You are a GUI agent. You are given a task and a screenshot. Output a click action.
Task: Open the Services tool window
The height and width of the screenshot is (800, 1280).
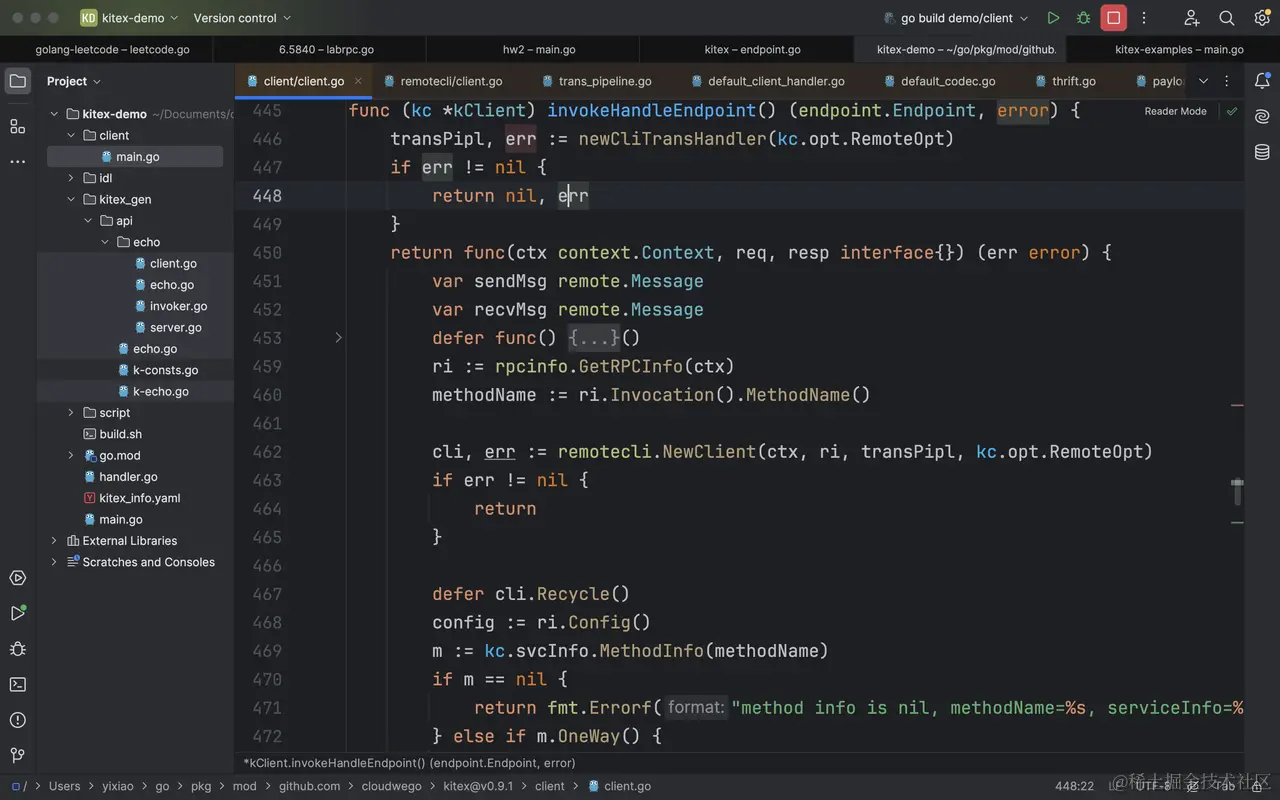coord(18,578)
